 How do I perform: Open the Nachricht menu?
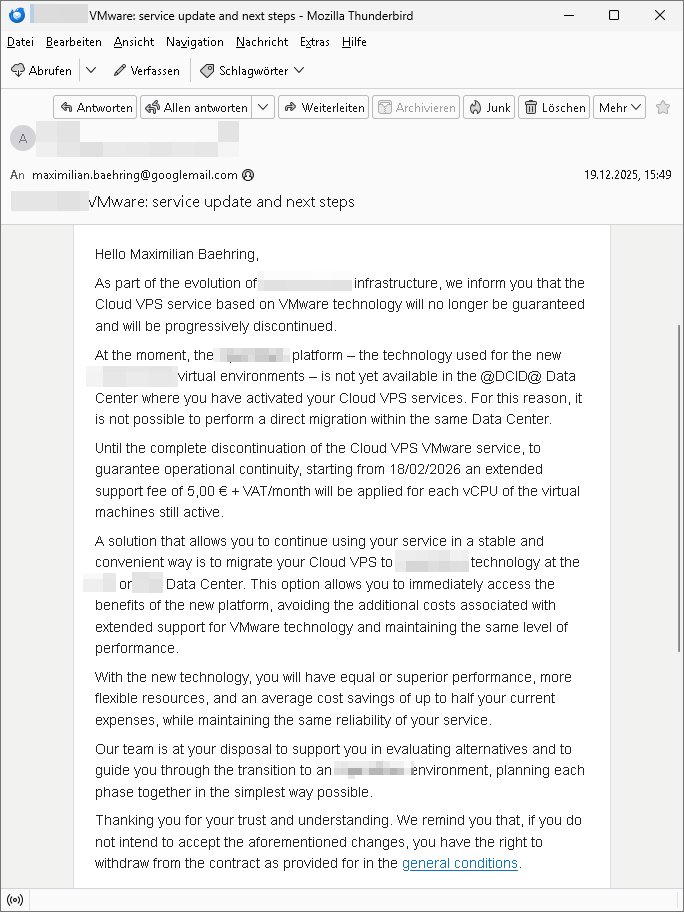point(262,42)
